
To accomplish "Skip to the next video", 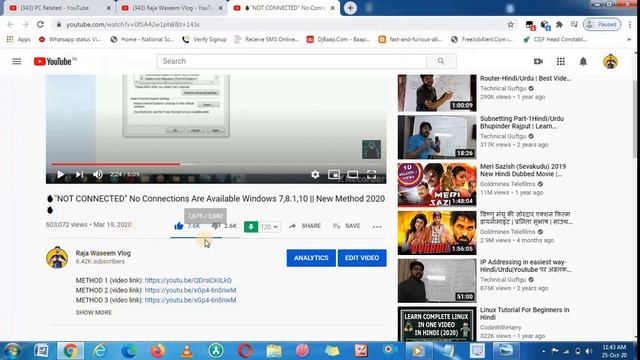I will tap(80, 174).
